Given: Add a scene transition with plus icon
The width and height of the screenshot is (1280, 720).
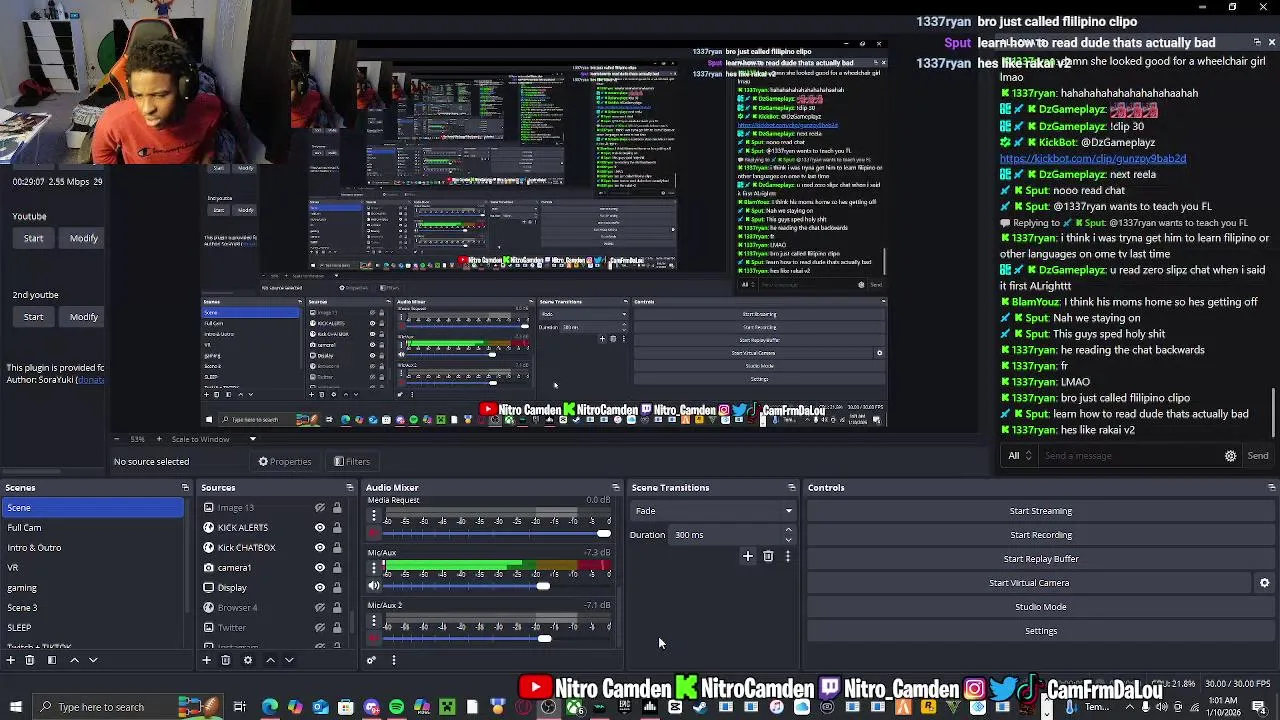Looking at the screenshot, I should point(747,556).
